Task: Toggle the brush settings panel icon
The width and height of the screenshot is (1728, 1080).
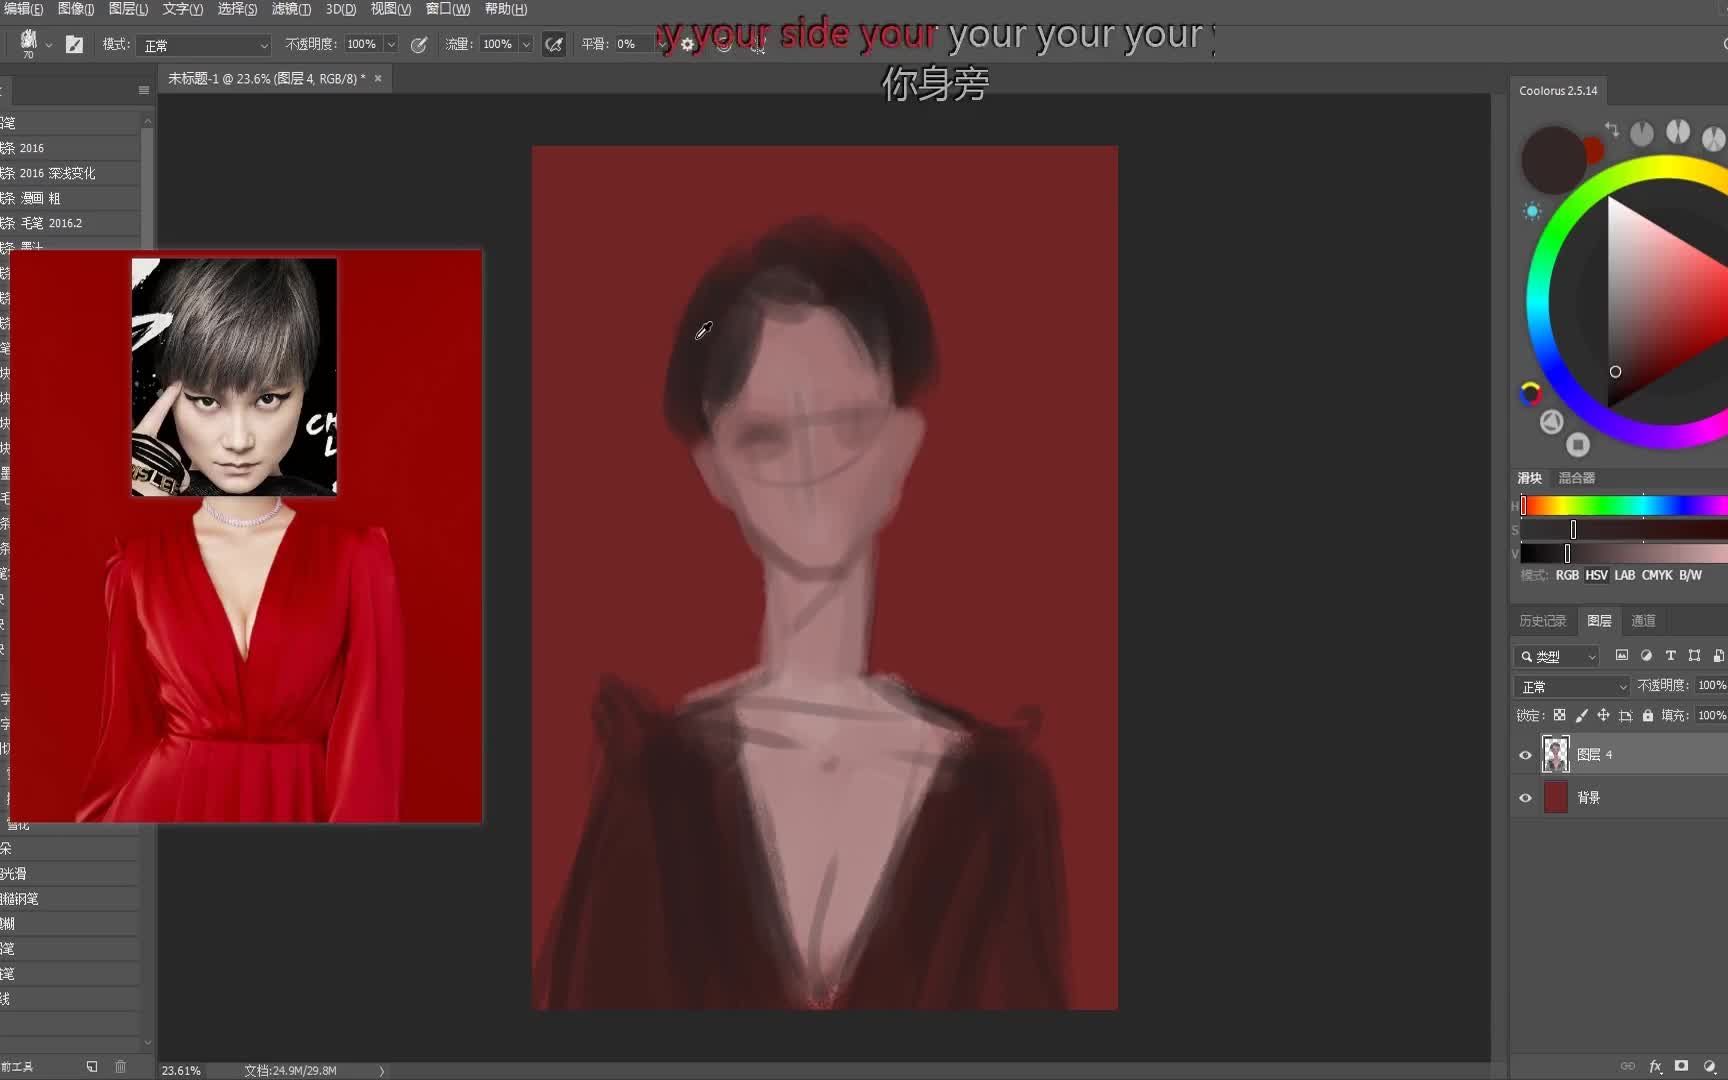Action: click(x=74, y=44)
